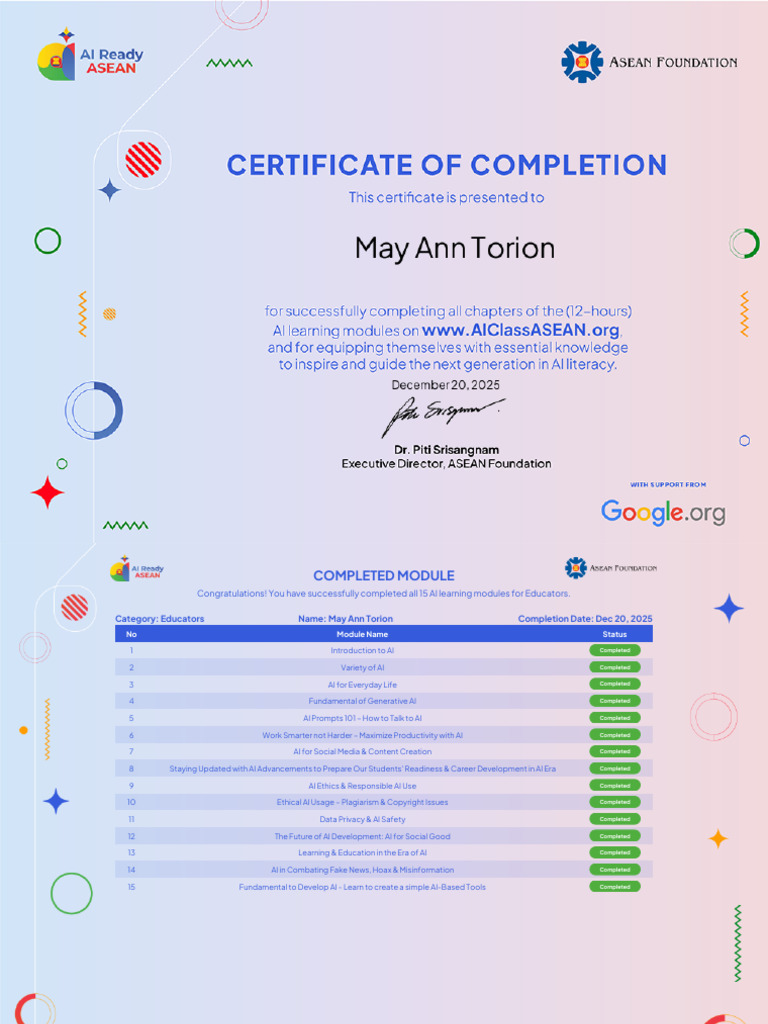Click Completed badge for Data Privacy & AI Safety
Screen dimensions: 768x1024
click(615, 819)
